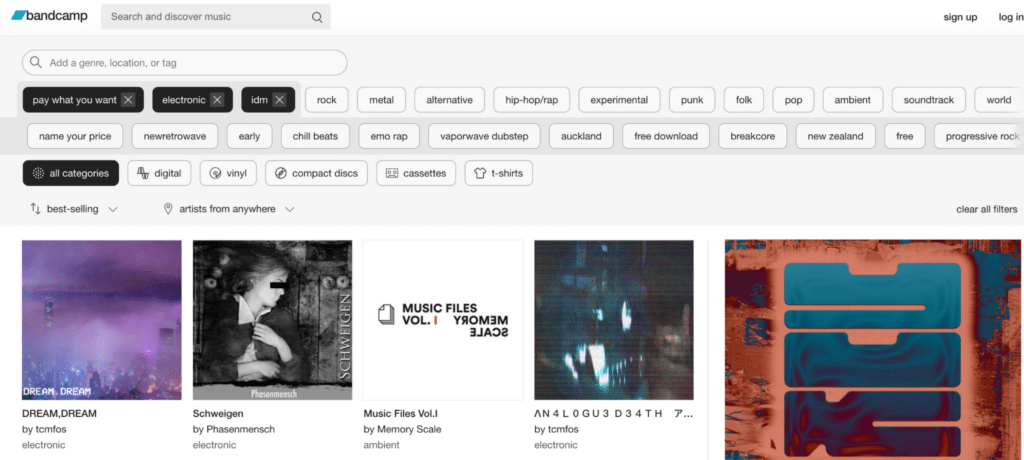Click 'by tcmfos' under DREAM,DREAM
The height and width of the screenshot is (460, 1024).
coord(44,429)
